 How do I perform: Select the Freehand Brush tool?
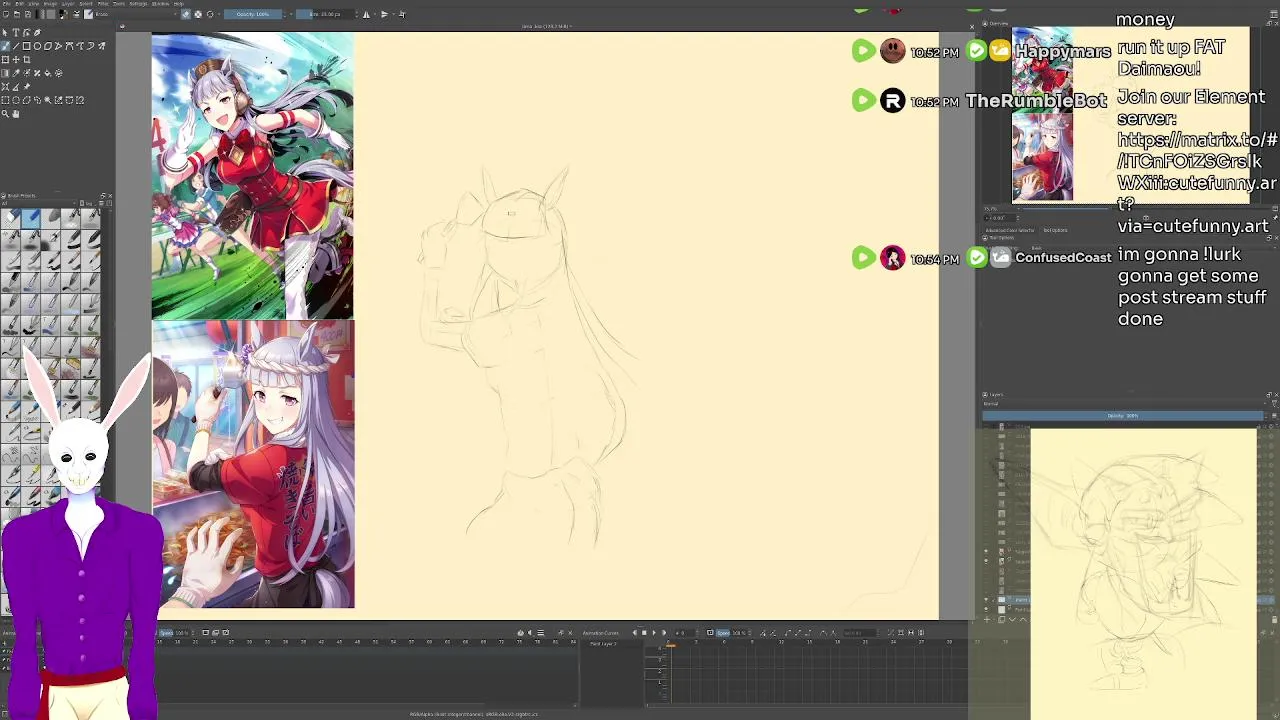tap(5, 46)
